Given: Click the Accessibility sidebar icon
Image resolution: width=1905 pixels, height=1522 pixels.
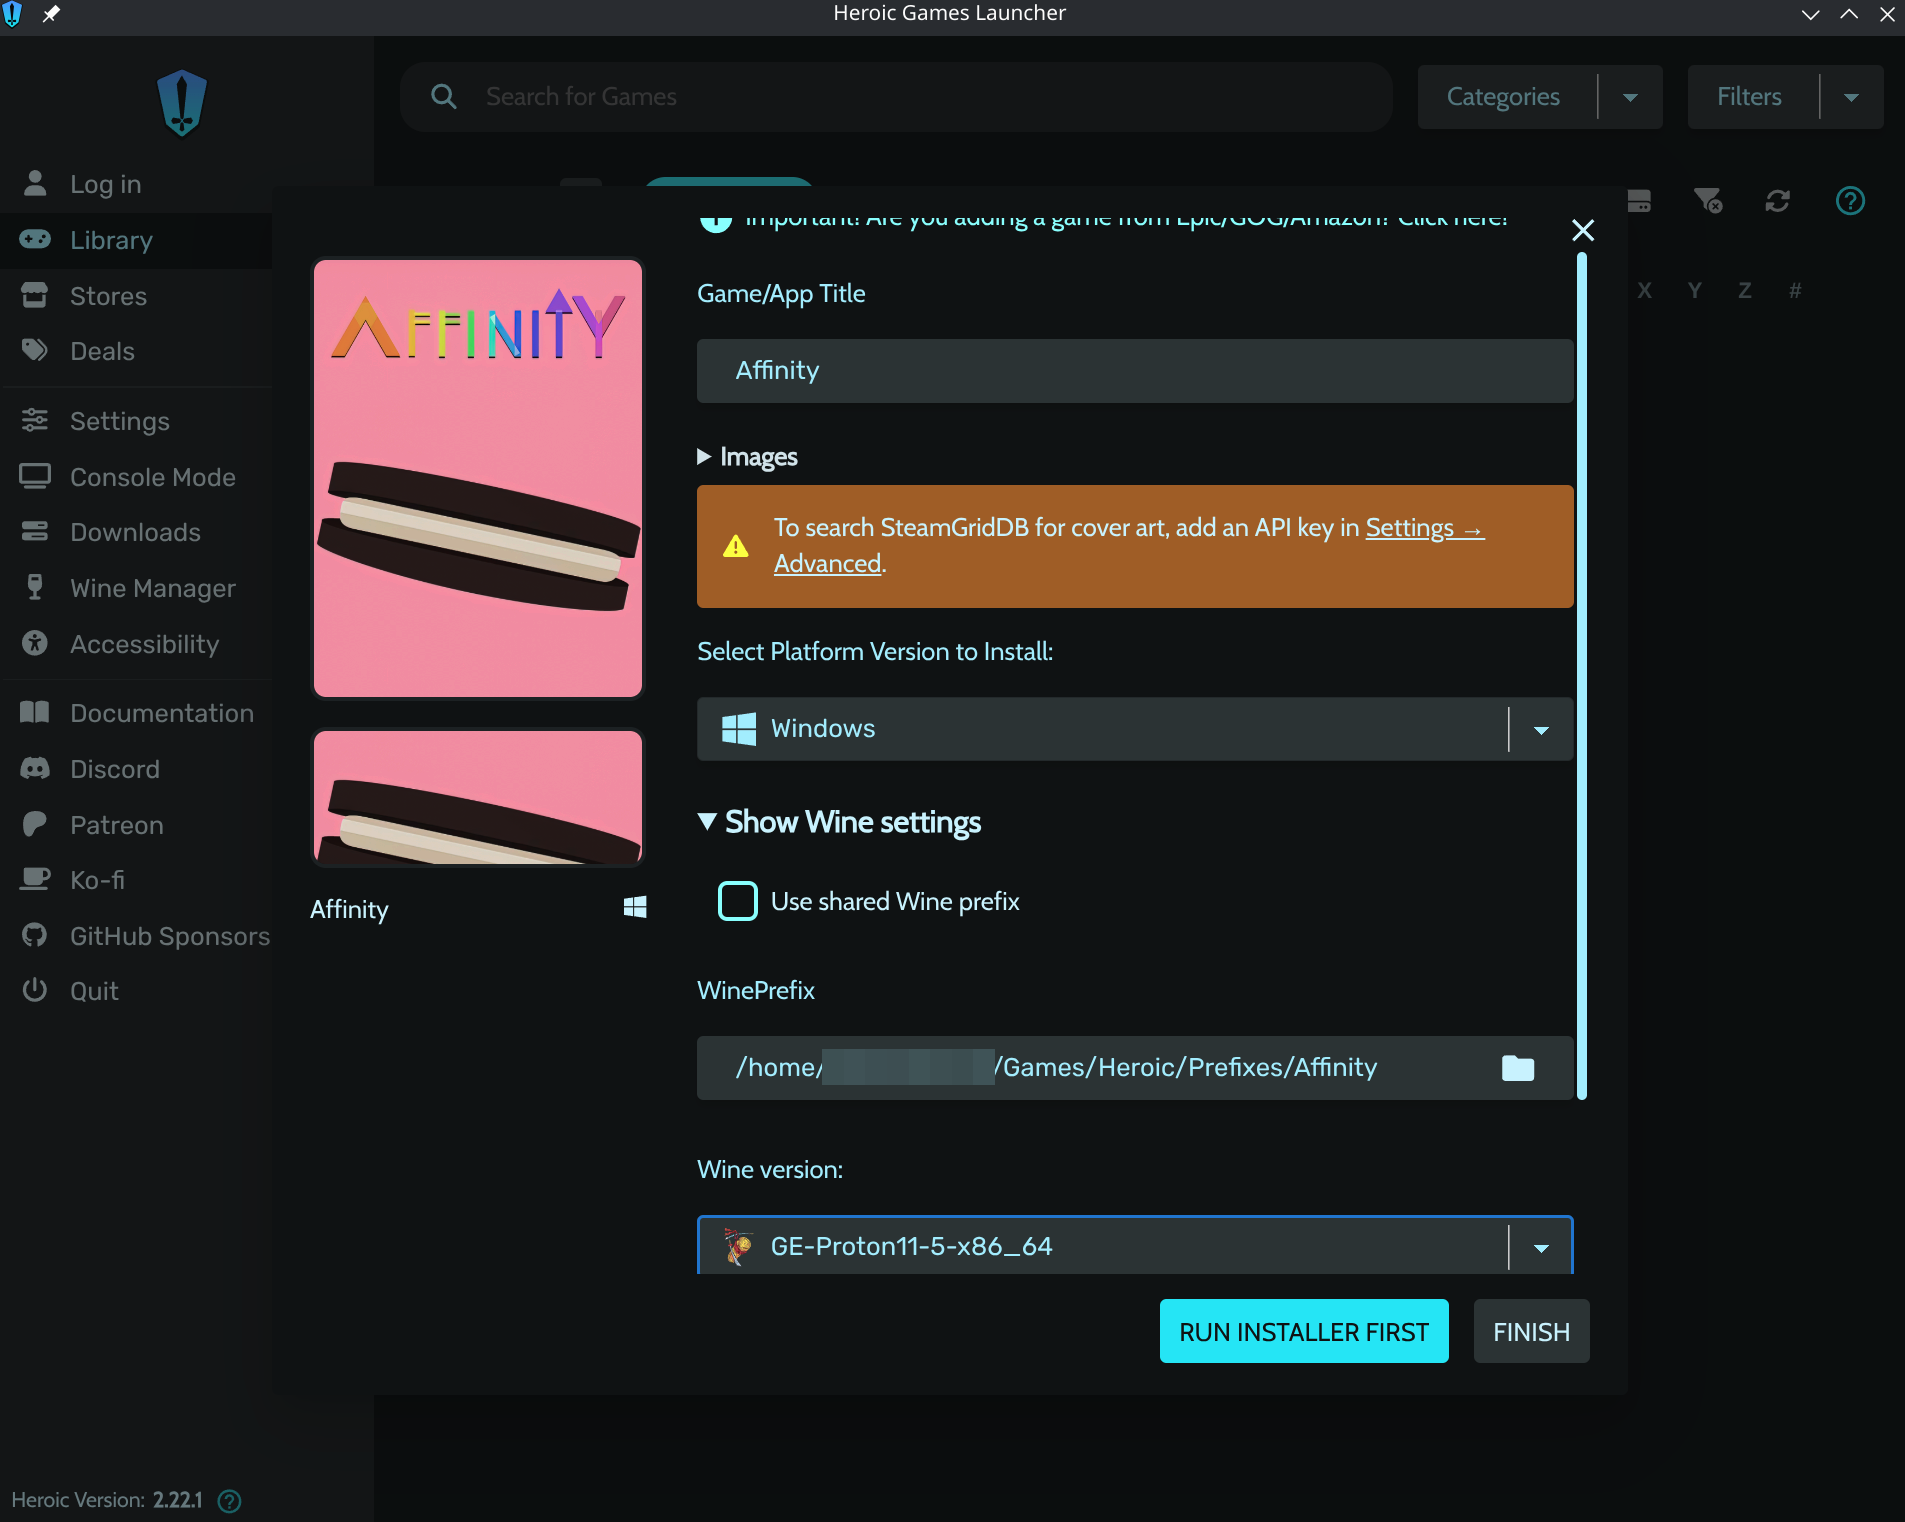Looking at the screenshot, I should pyautogui.click(x=35, y=643).
